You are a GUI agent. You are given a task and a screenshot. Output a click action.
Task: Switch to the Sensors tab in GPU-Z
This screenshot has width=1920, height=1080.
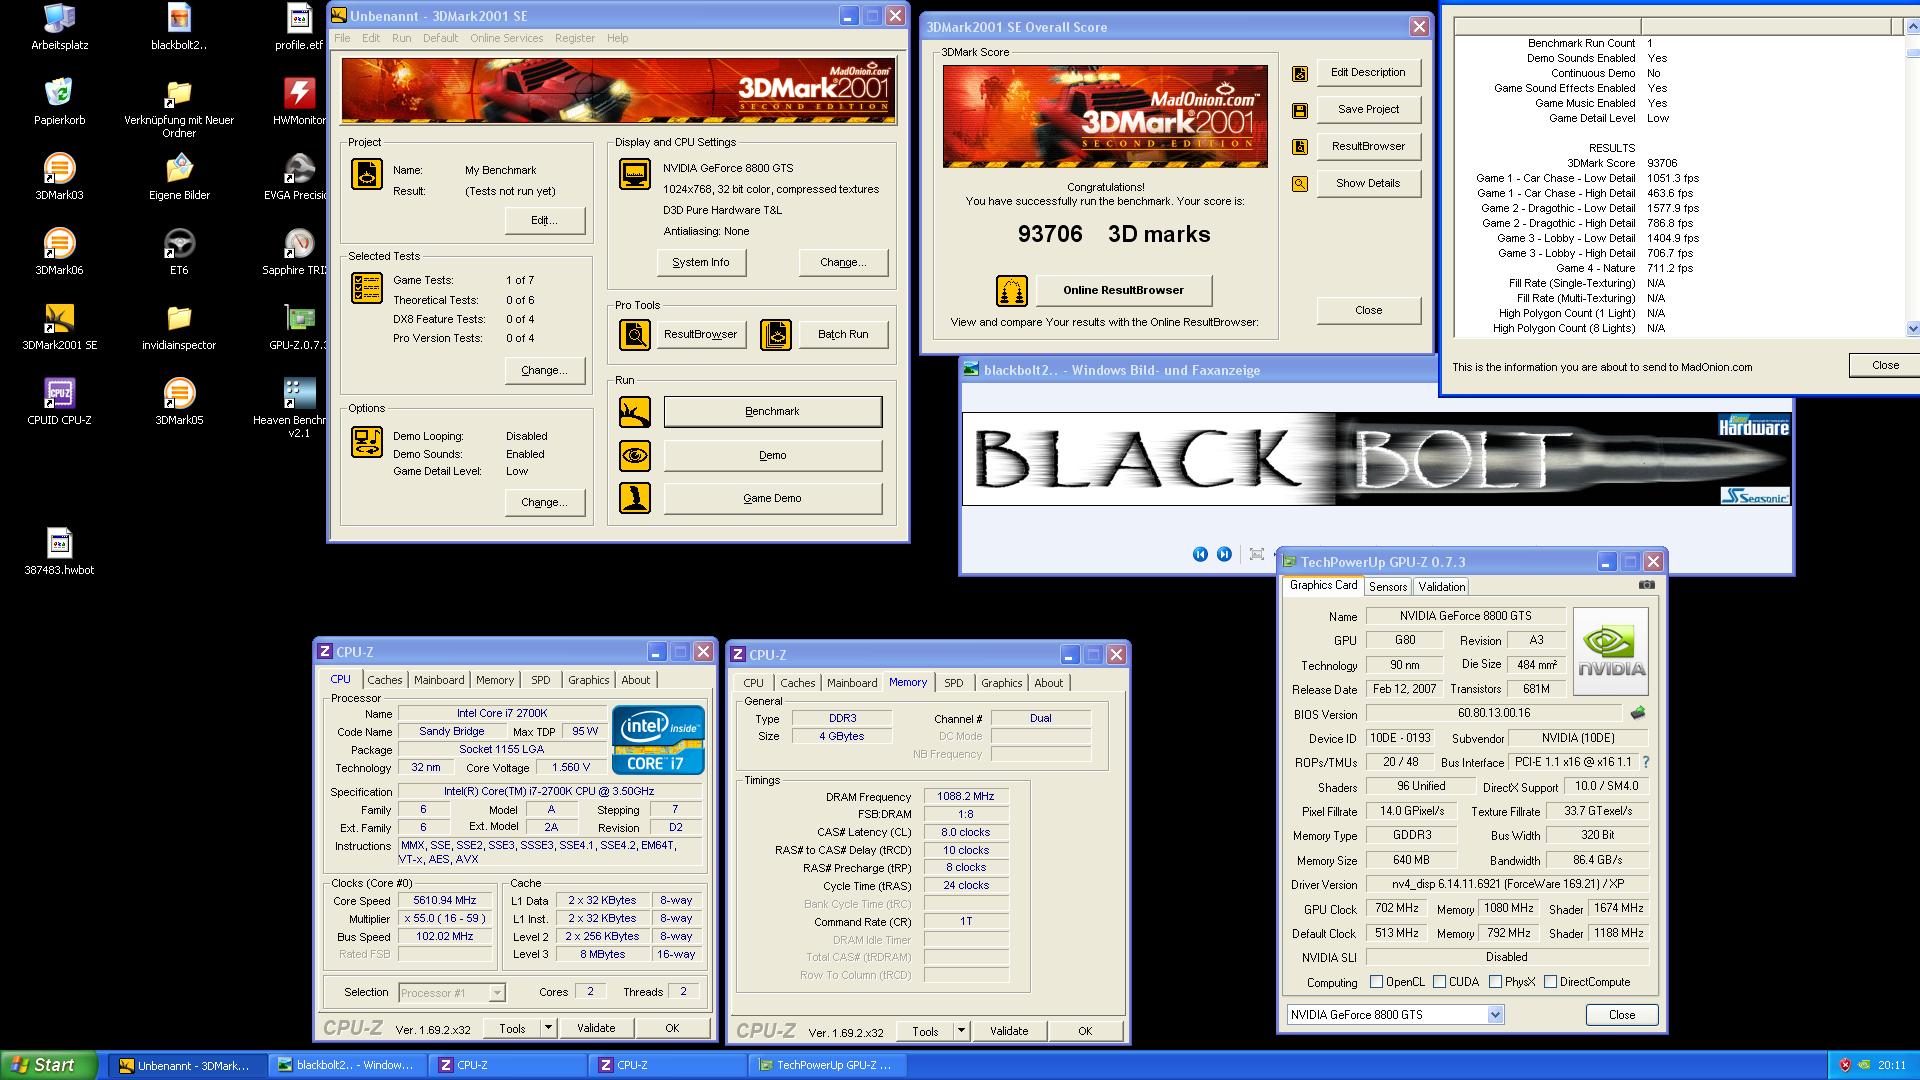1387,587
